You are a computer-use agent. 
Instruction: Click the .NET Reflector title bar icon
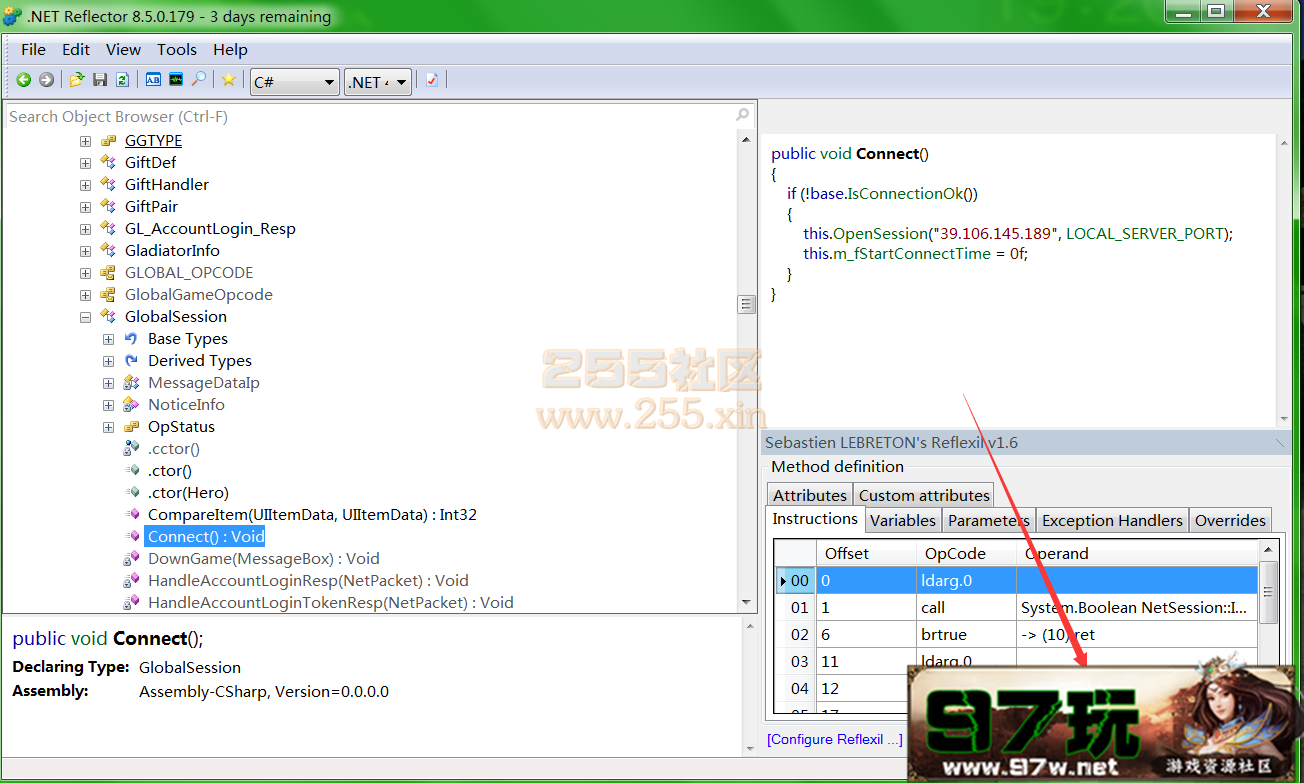(x=13, y=16)
